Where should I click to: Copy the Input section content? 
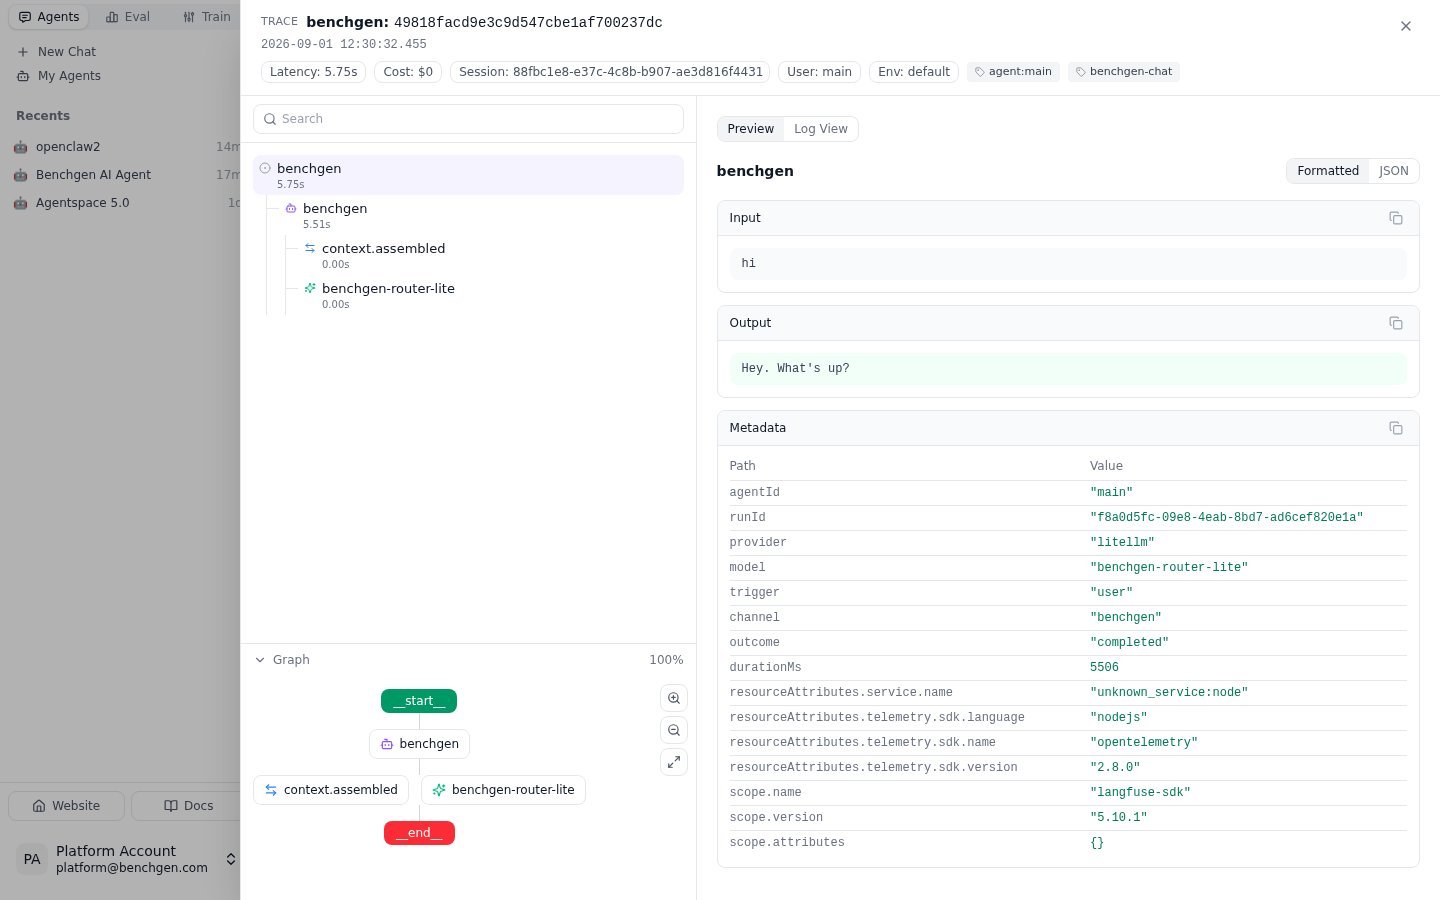coord(1396,218)
